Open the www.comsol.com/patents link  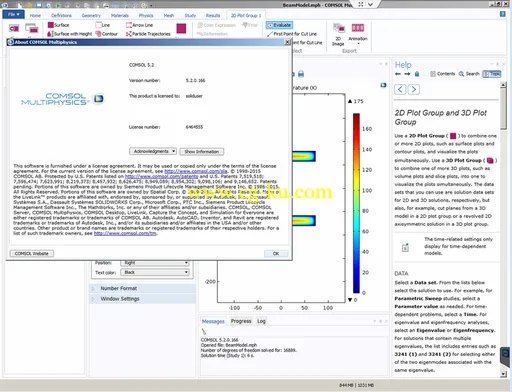[x=161, y=176]
